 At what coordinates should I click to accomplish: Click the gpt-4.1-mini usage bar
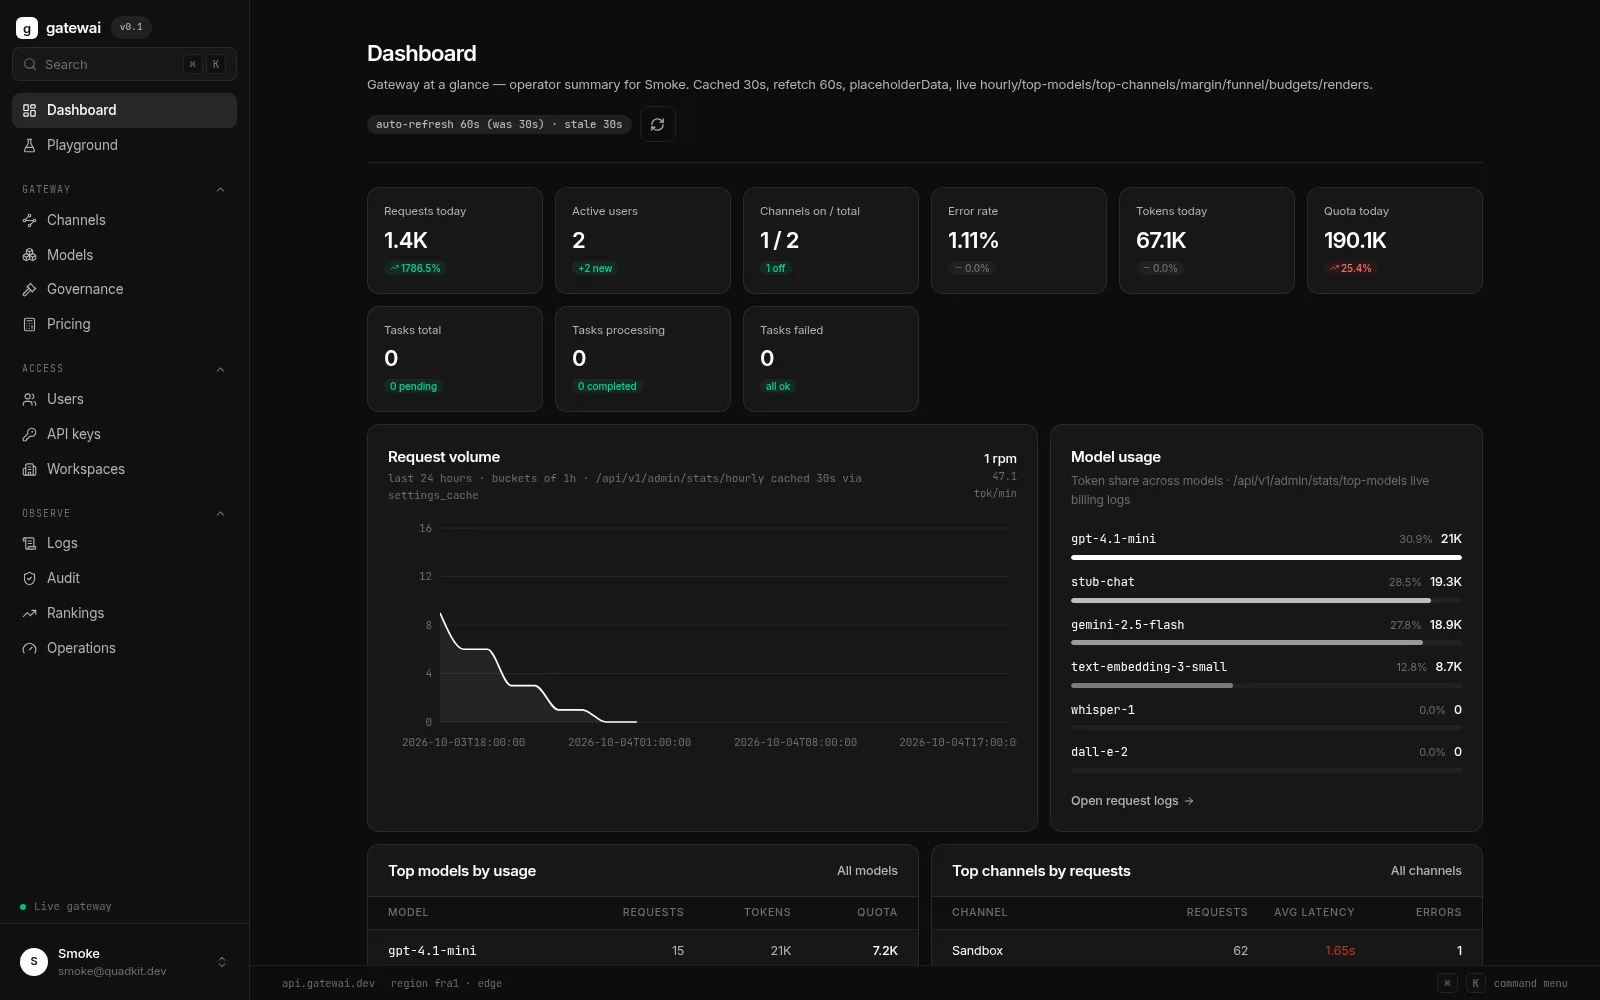click(x=1266, y=557)
